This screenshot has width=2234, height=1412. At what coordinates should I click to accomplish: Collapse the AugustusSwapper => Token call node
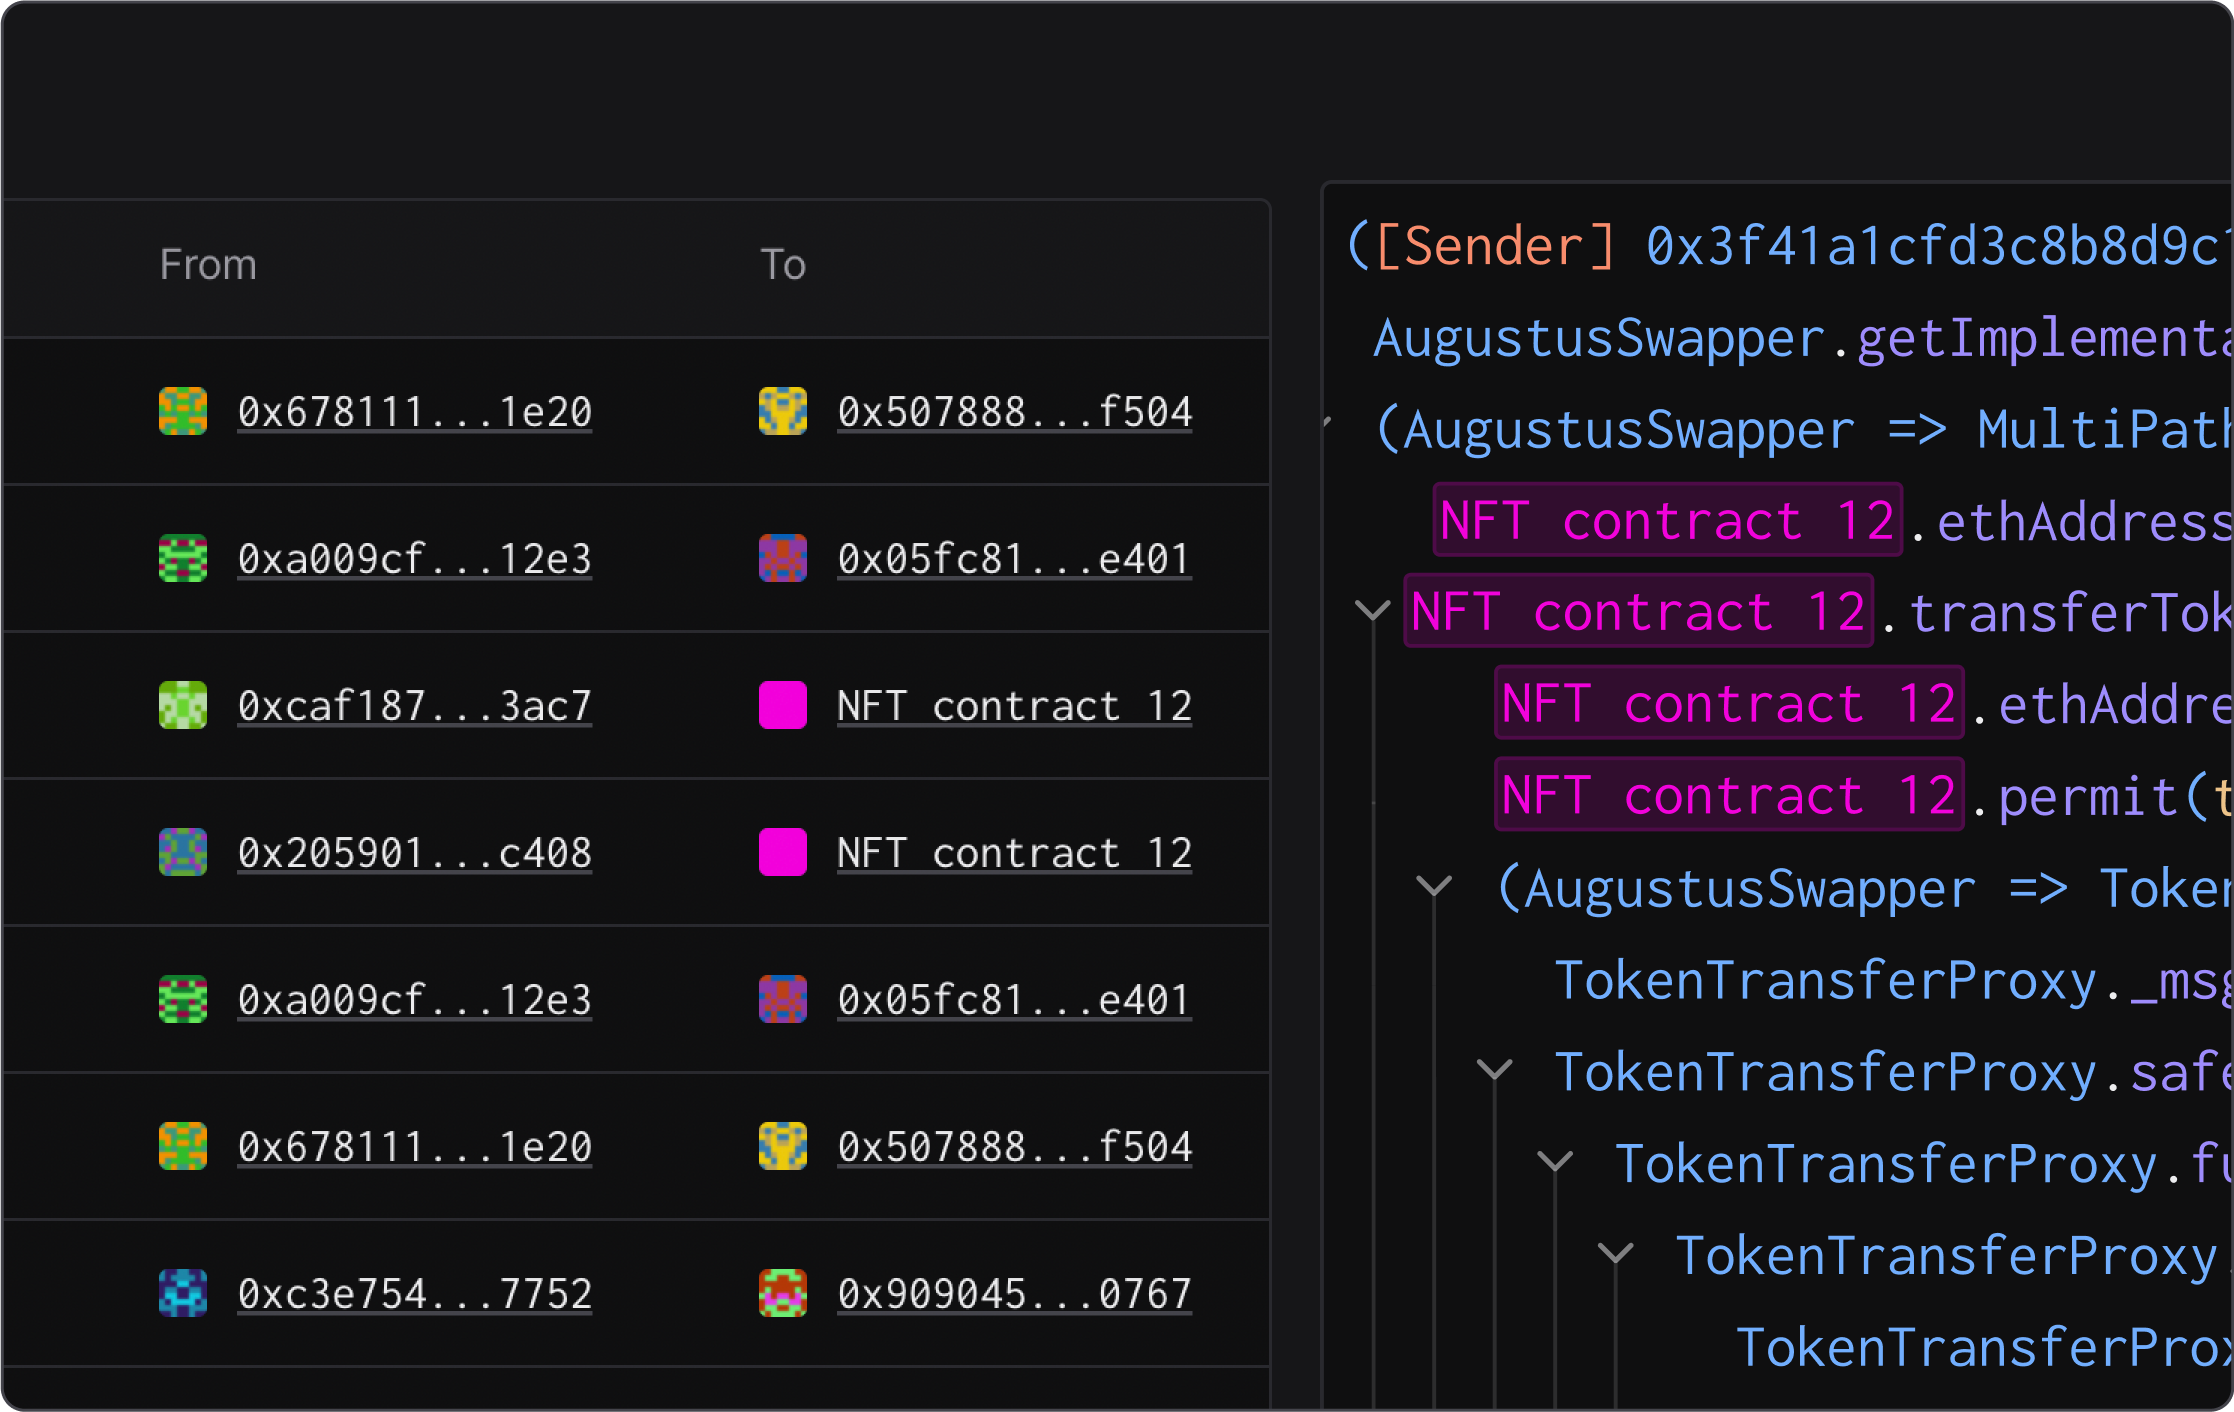[1434, 886]
